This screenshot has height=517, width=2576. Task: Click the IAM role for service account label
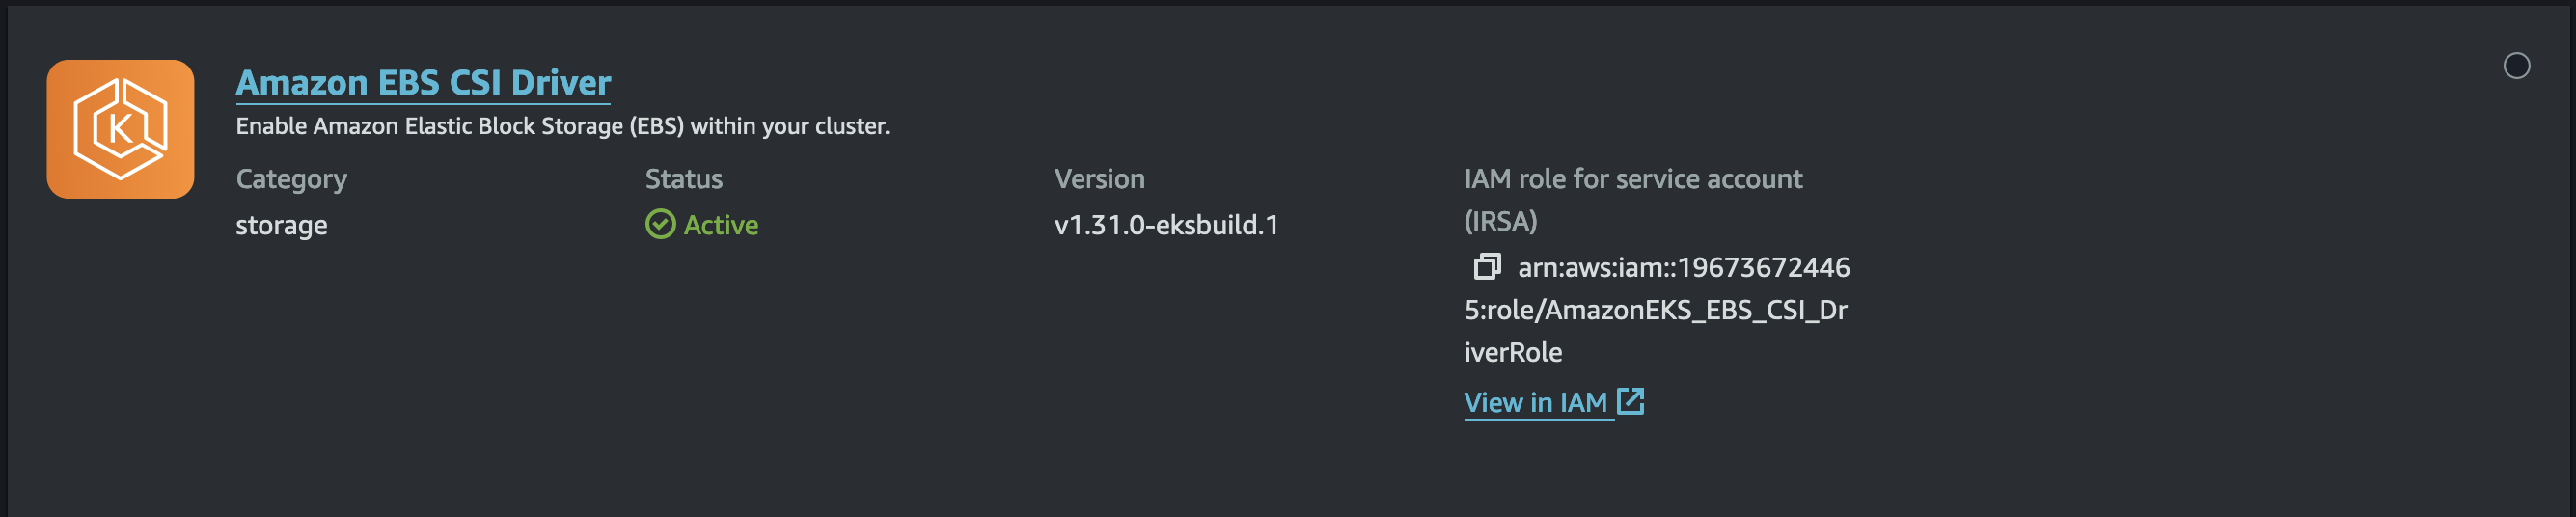[1633, 179]
